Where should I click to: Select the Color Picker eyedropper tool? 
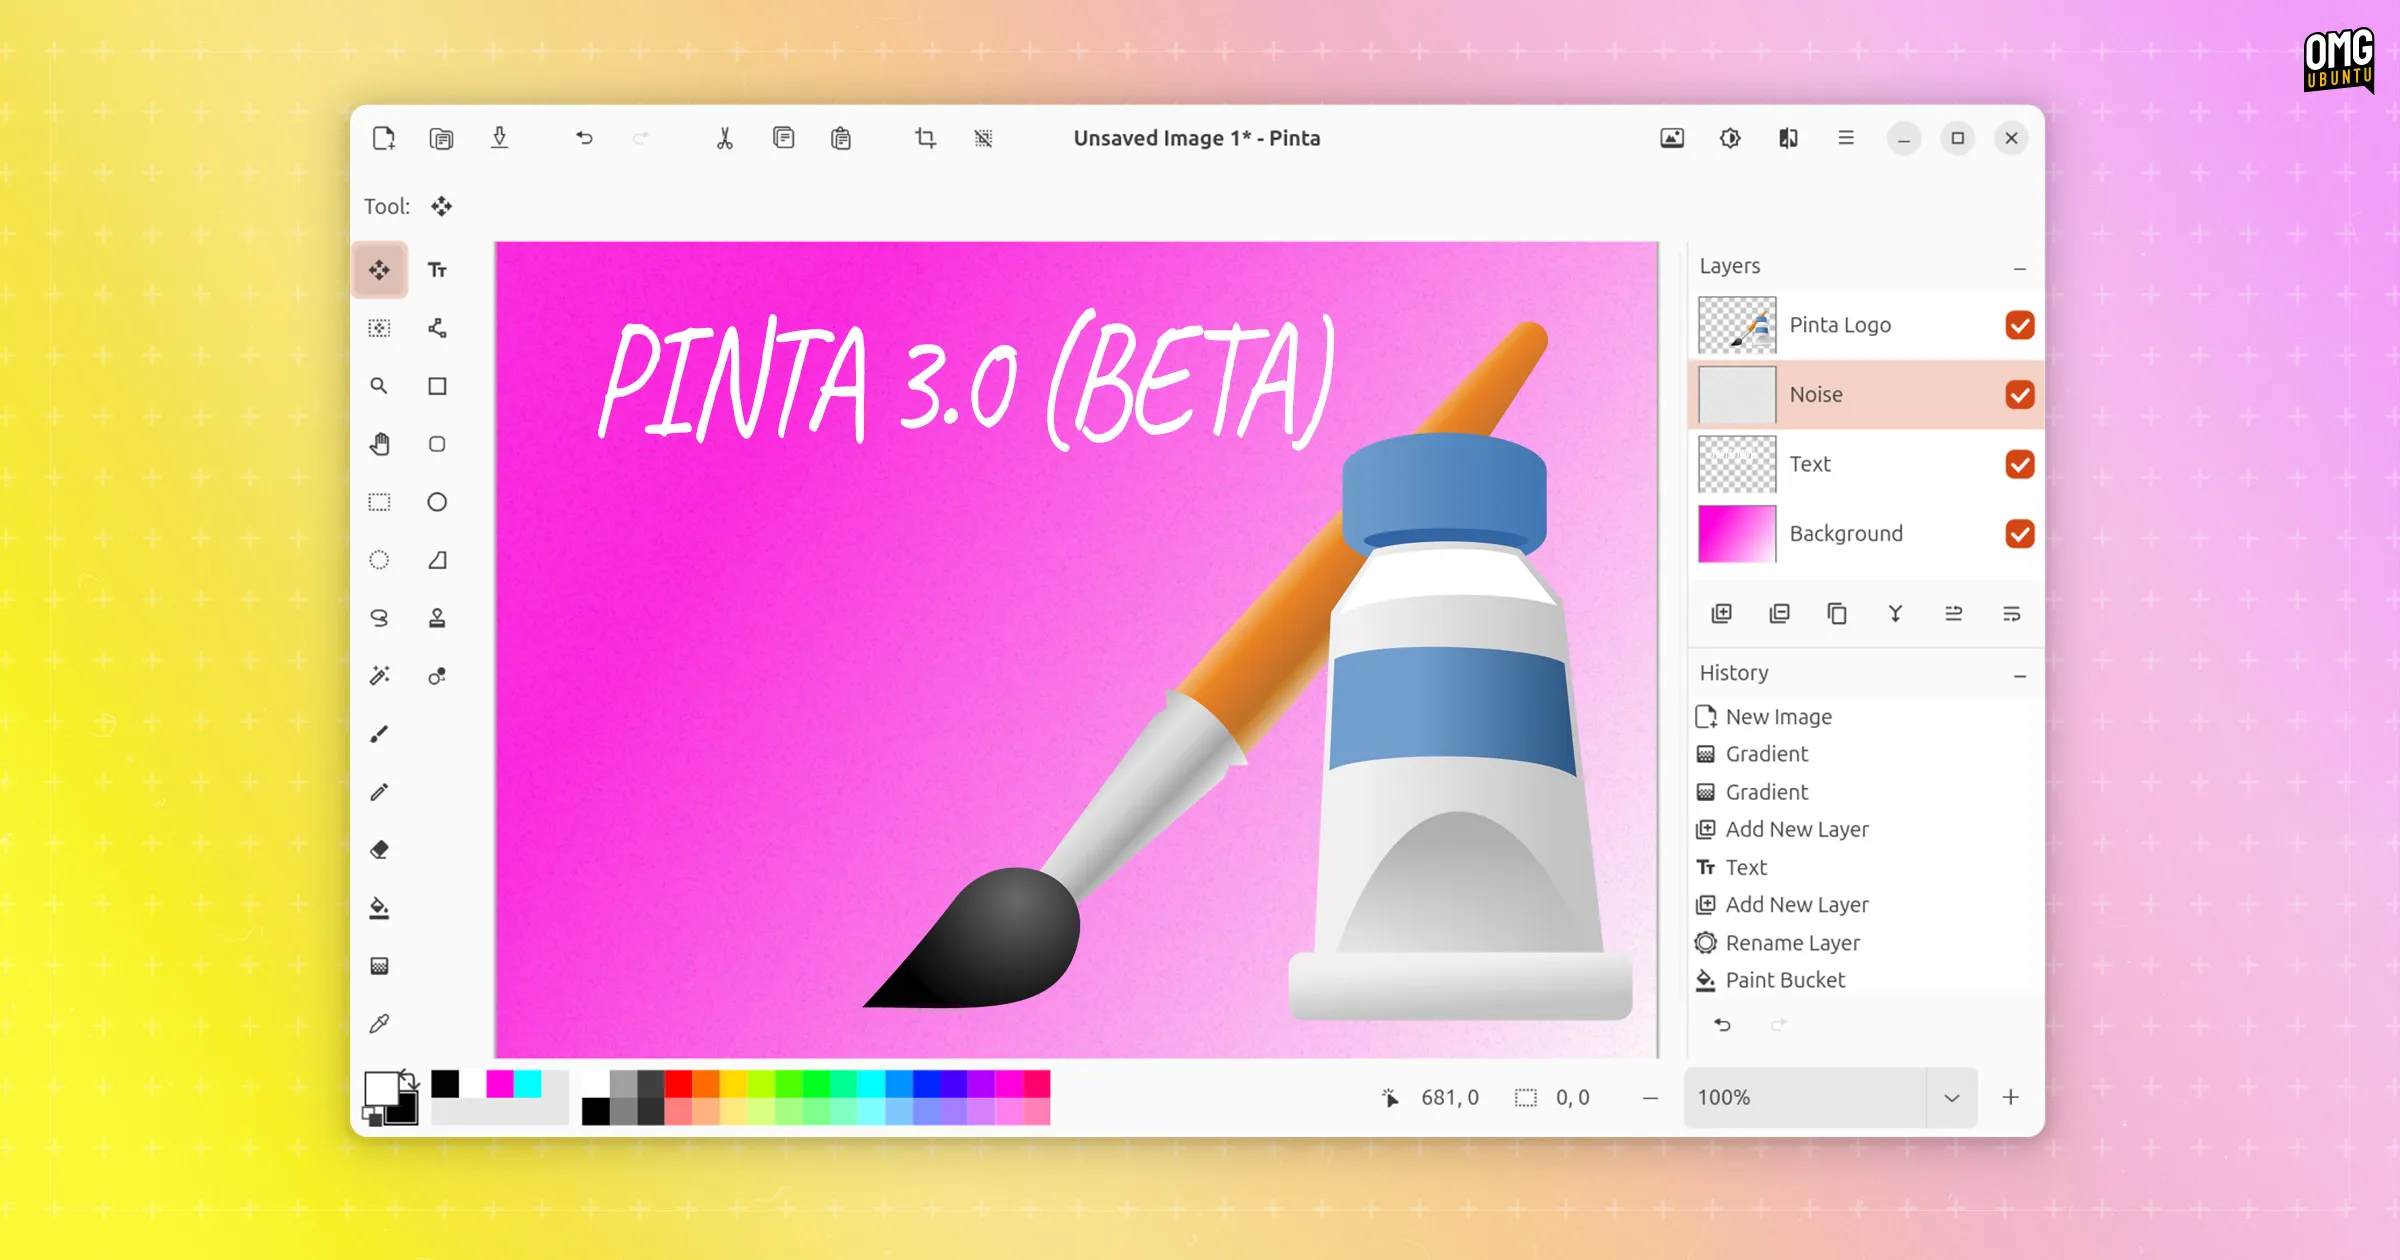pos(379,1024)
